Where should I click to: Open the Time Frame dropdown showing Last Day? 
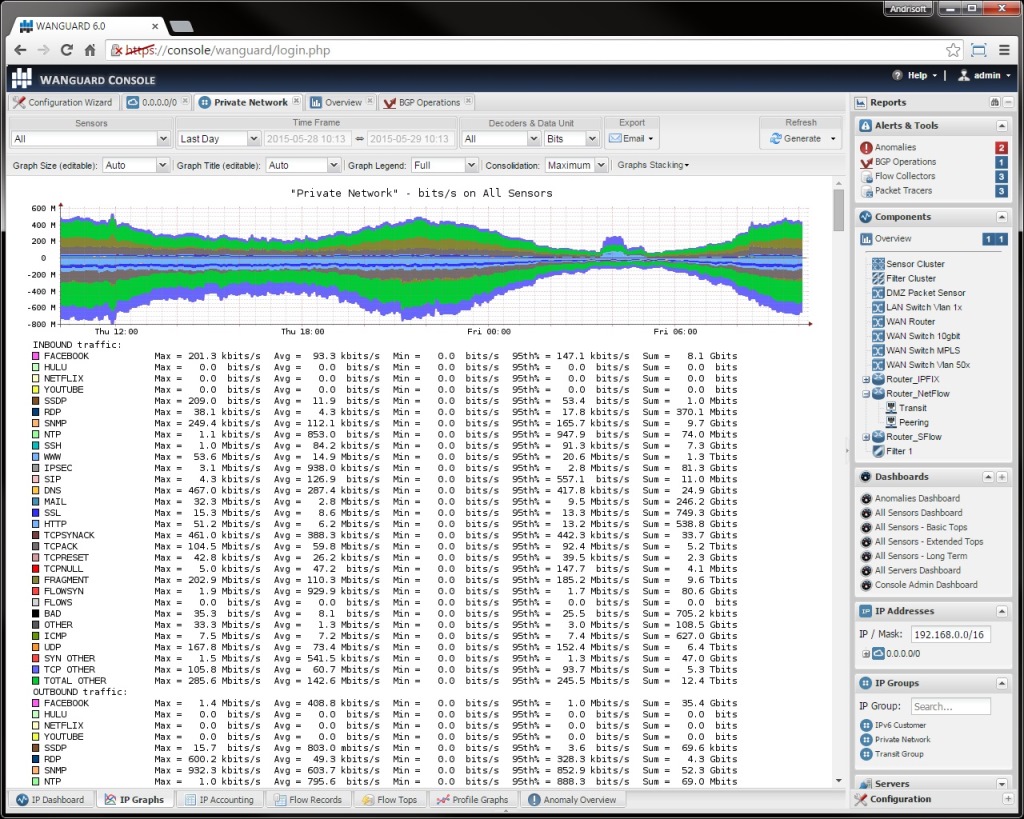point(218,138)
